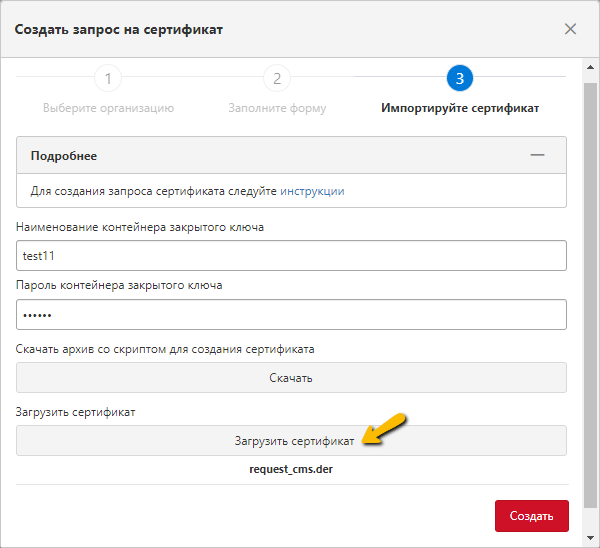Click the Скачать архив со скриптом label

(x=165, y=349)
